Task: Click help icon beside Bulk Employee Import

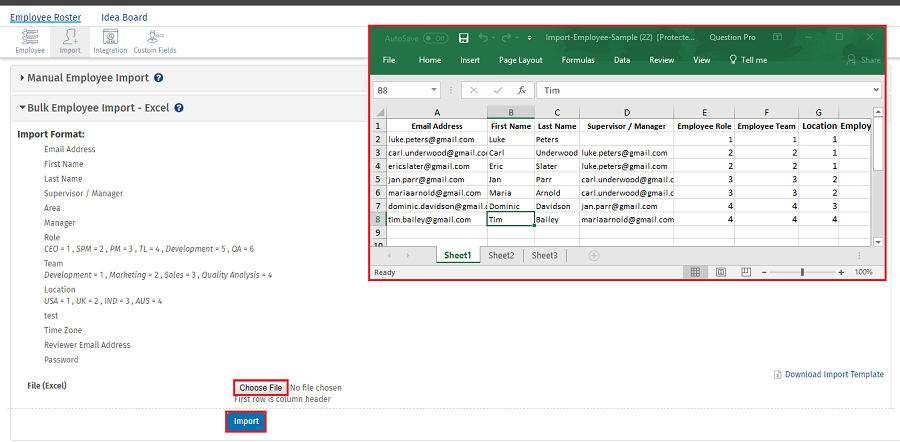Action: click(178, 108)
